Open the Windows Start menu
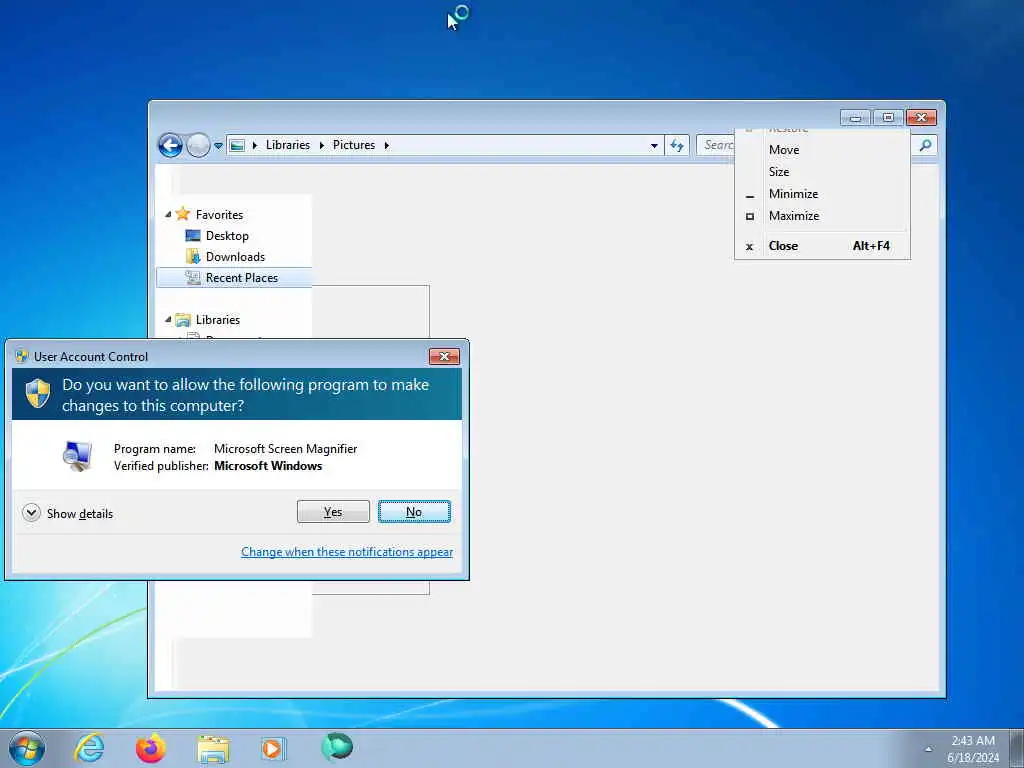 coord(27,748)
